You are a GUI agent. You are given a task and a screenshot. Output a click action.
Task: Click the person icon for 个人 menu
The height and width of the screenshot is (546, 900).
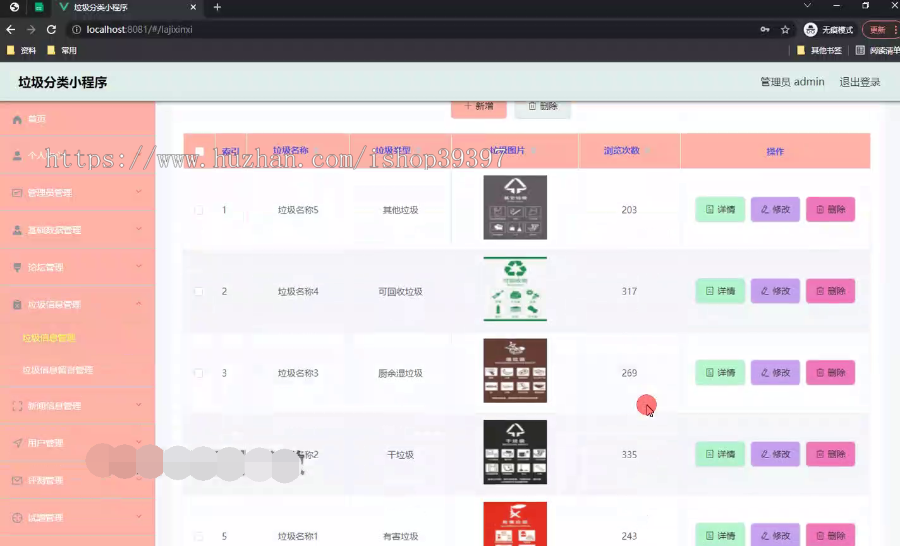coord(17,156)
